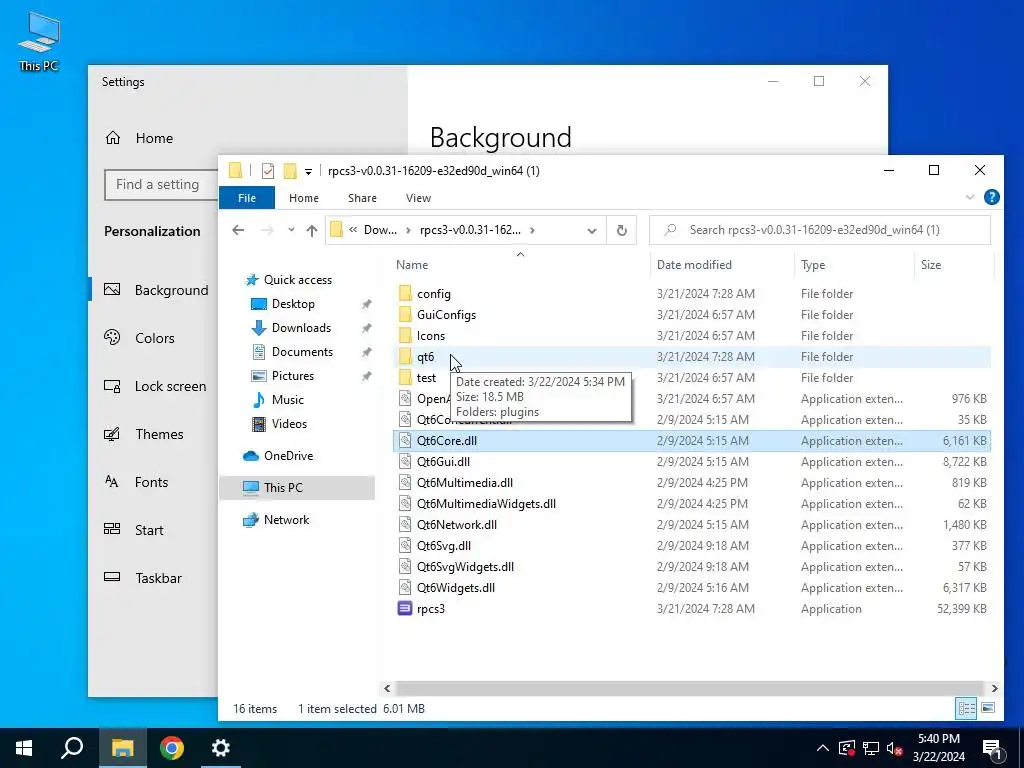Select Background in Settings sidebar
This screenshot has height=768, width=1024.
pos(155,290)
